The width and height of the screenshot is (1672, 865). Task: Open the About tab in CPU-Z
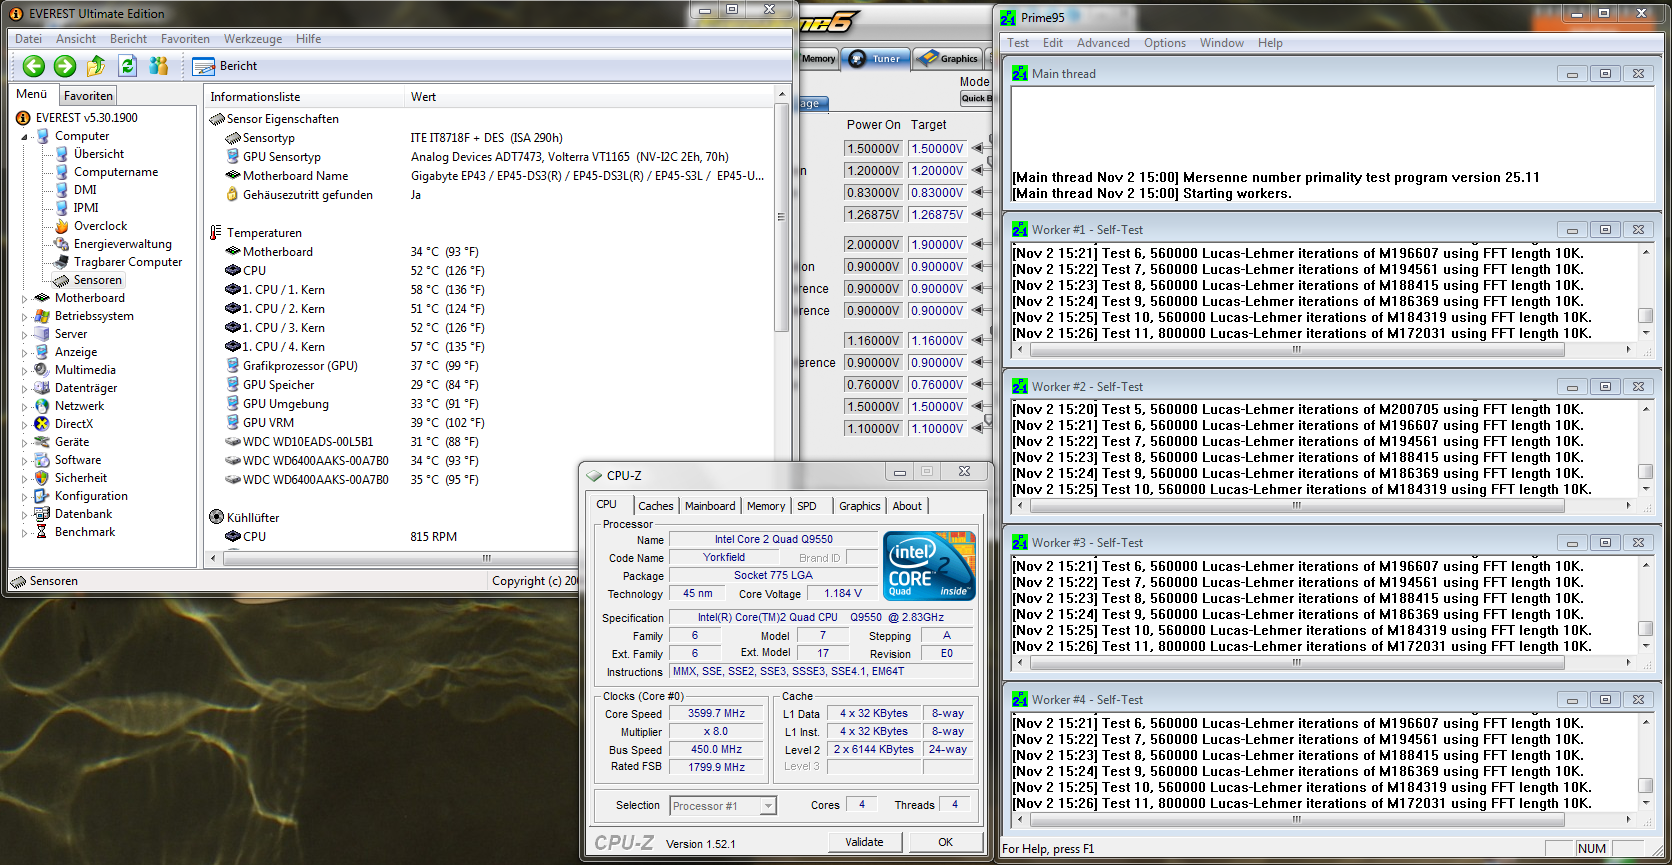coord(908,506)
